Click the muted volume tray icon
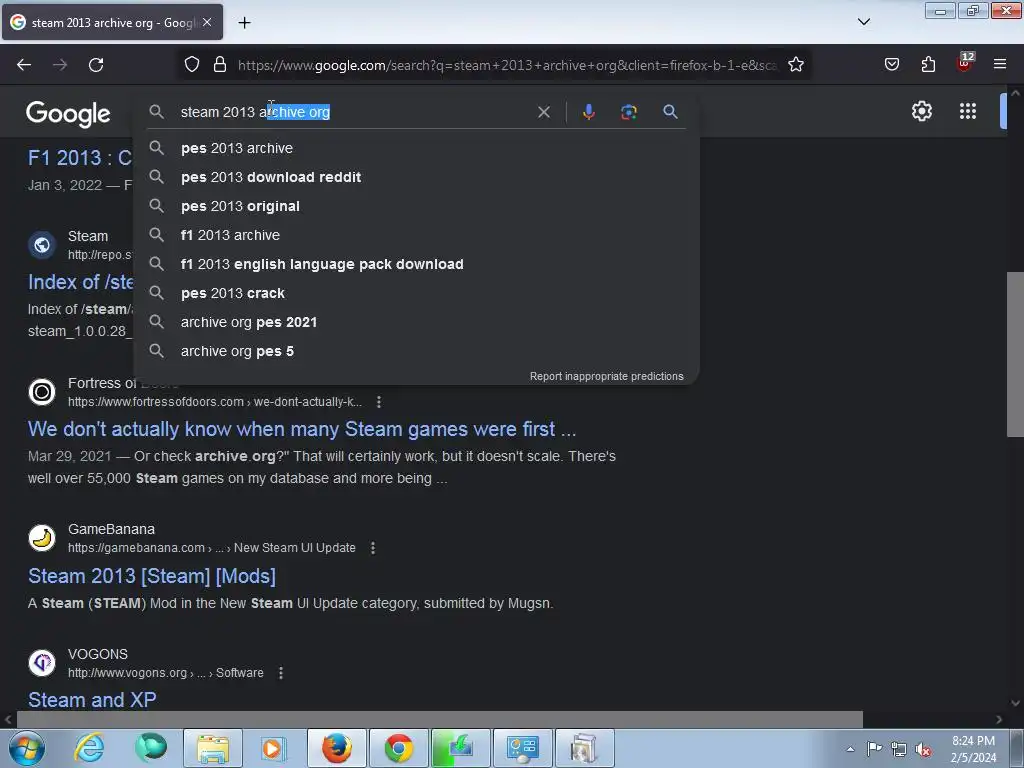 [x=923, y=749]
